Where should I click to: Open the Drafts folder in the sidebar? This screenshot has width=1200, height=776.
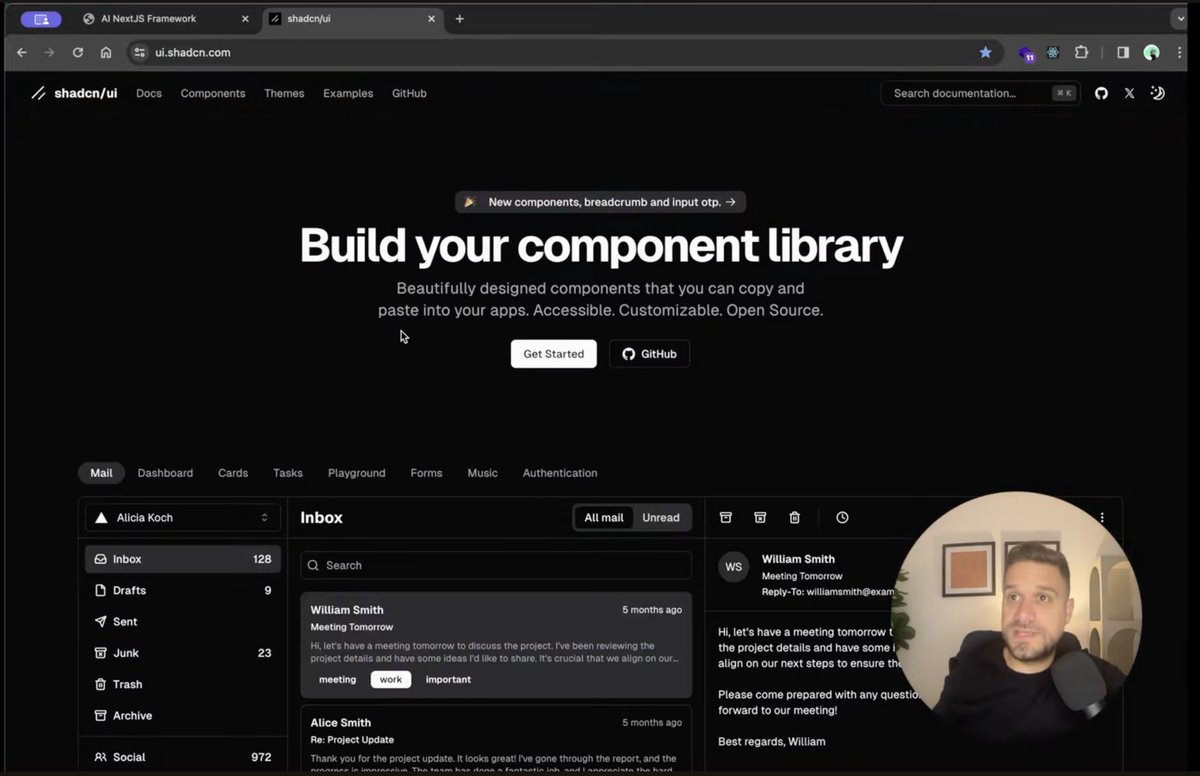pos(182,590)
